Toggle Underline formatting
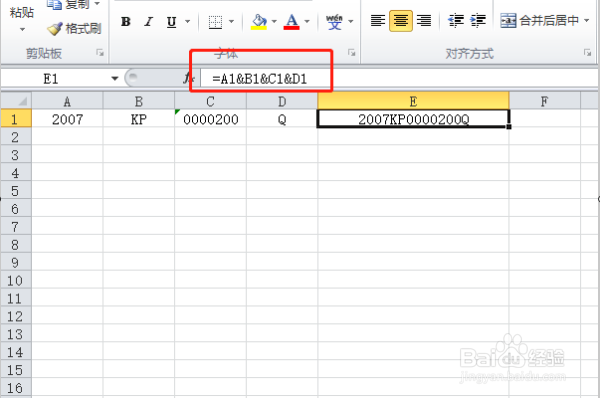 [171, 22]
